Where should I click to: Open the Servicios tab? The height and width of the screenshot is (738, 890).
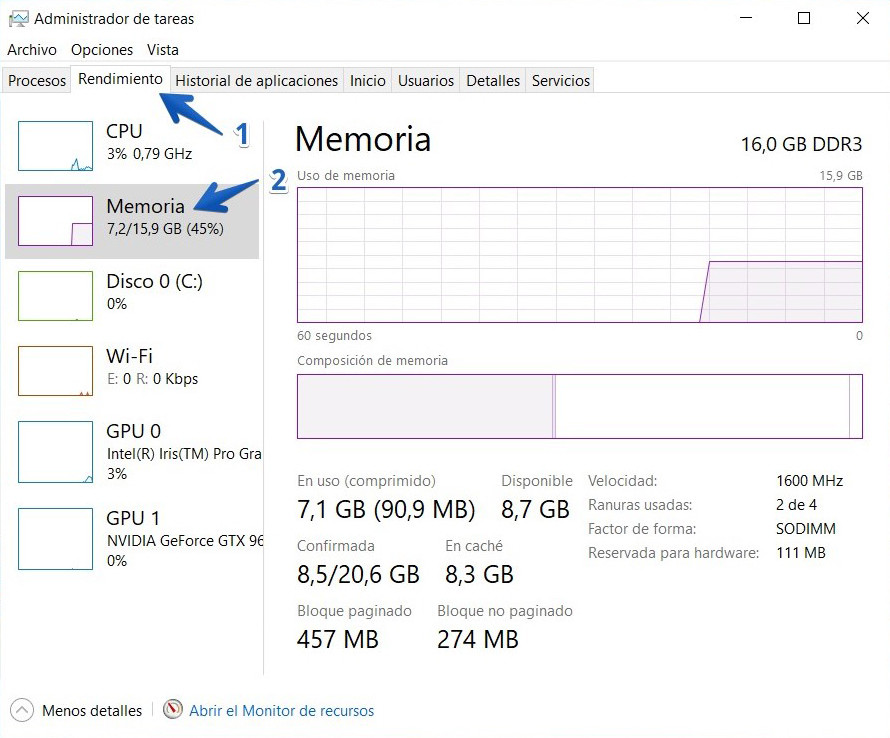tap(560, 80)
